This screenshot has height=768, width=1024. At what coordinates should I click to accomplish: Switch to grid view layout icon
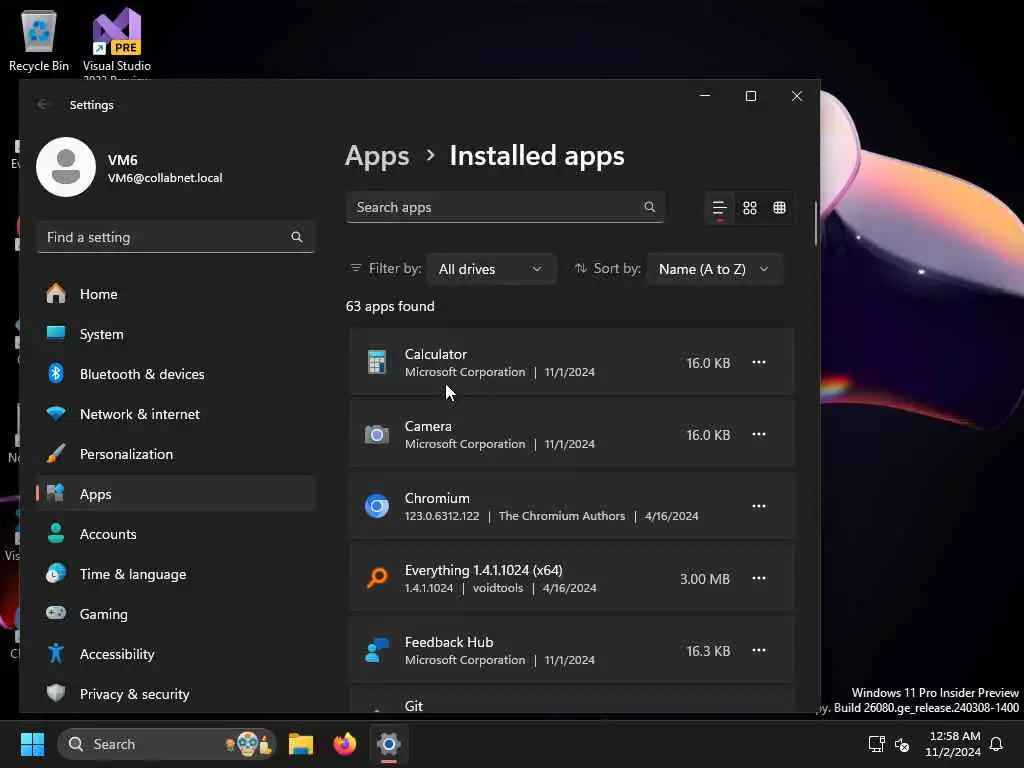click(750, 208)
